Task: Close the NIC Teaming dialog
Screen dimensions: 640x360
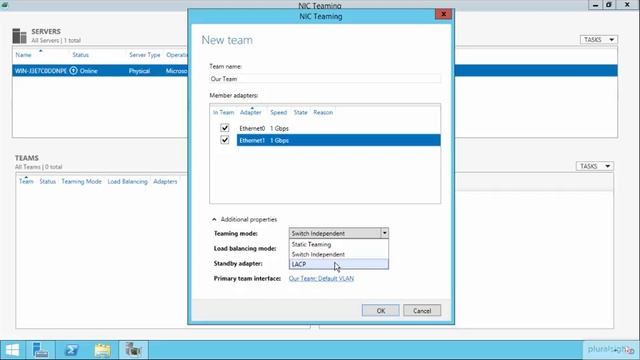Action: click(x=443, y=14)
